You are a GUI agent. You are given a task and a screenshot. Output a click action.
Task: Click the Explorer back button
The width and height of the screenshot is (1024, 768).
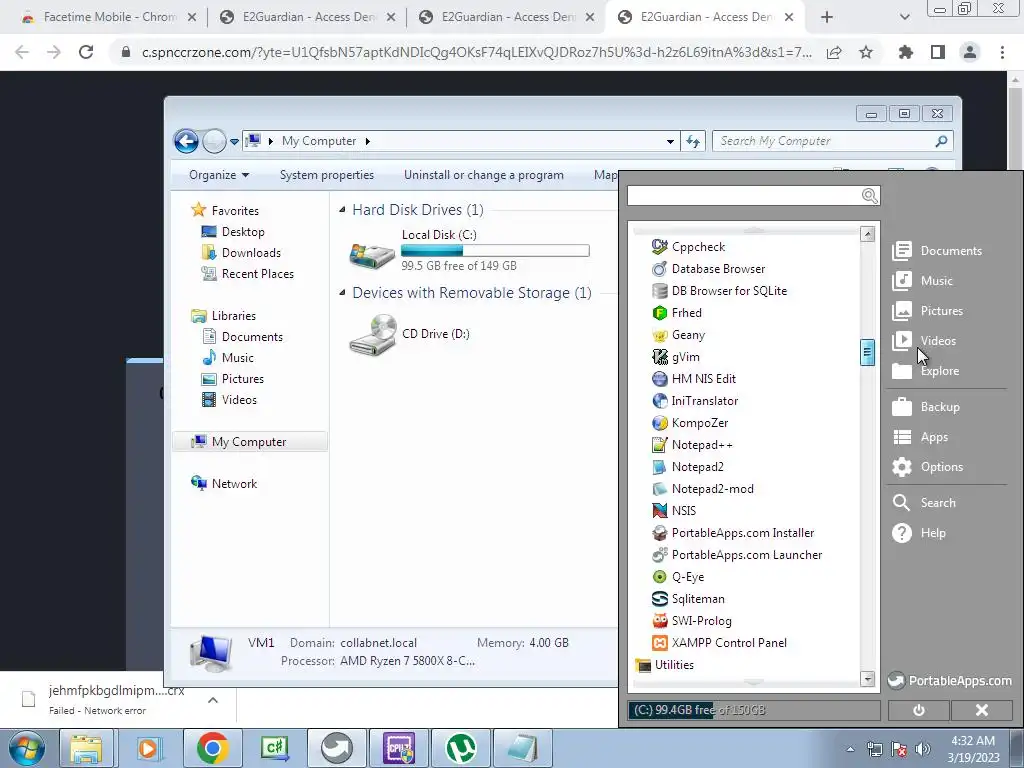point(186,141)
